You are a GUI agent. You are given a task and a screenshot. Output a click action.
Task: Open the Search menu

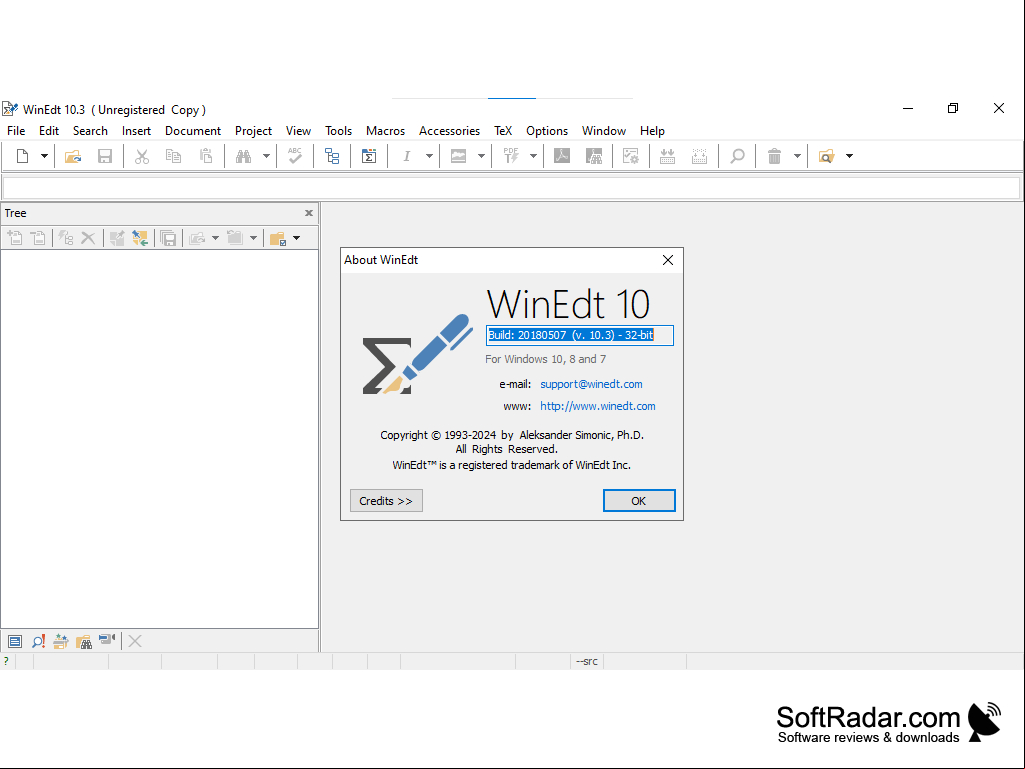[x=90, y=131]
